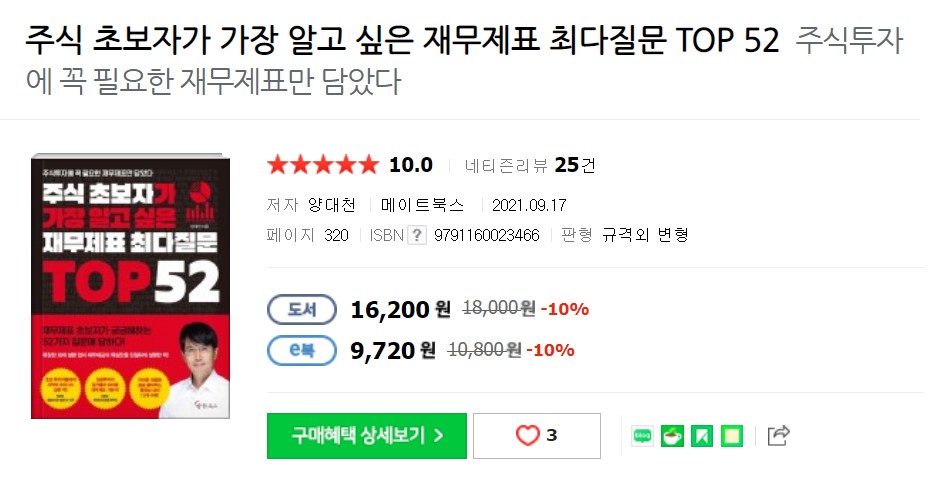Click the 9,720원 ebook price
This screenshot has height=482, width=940.
point(393,350)
